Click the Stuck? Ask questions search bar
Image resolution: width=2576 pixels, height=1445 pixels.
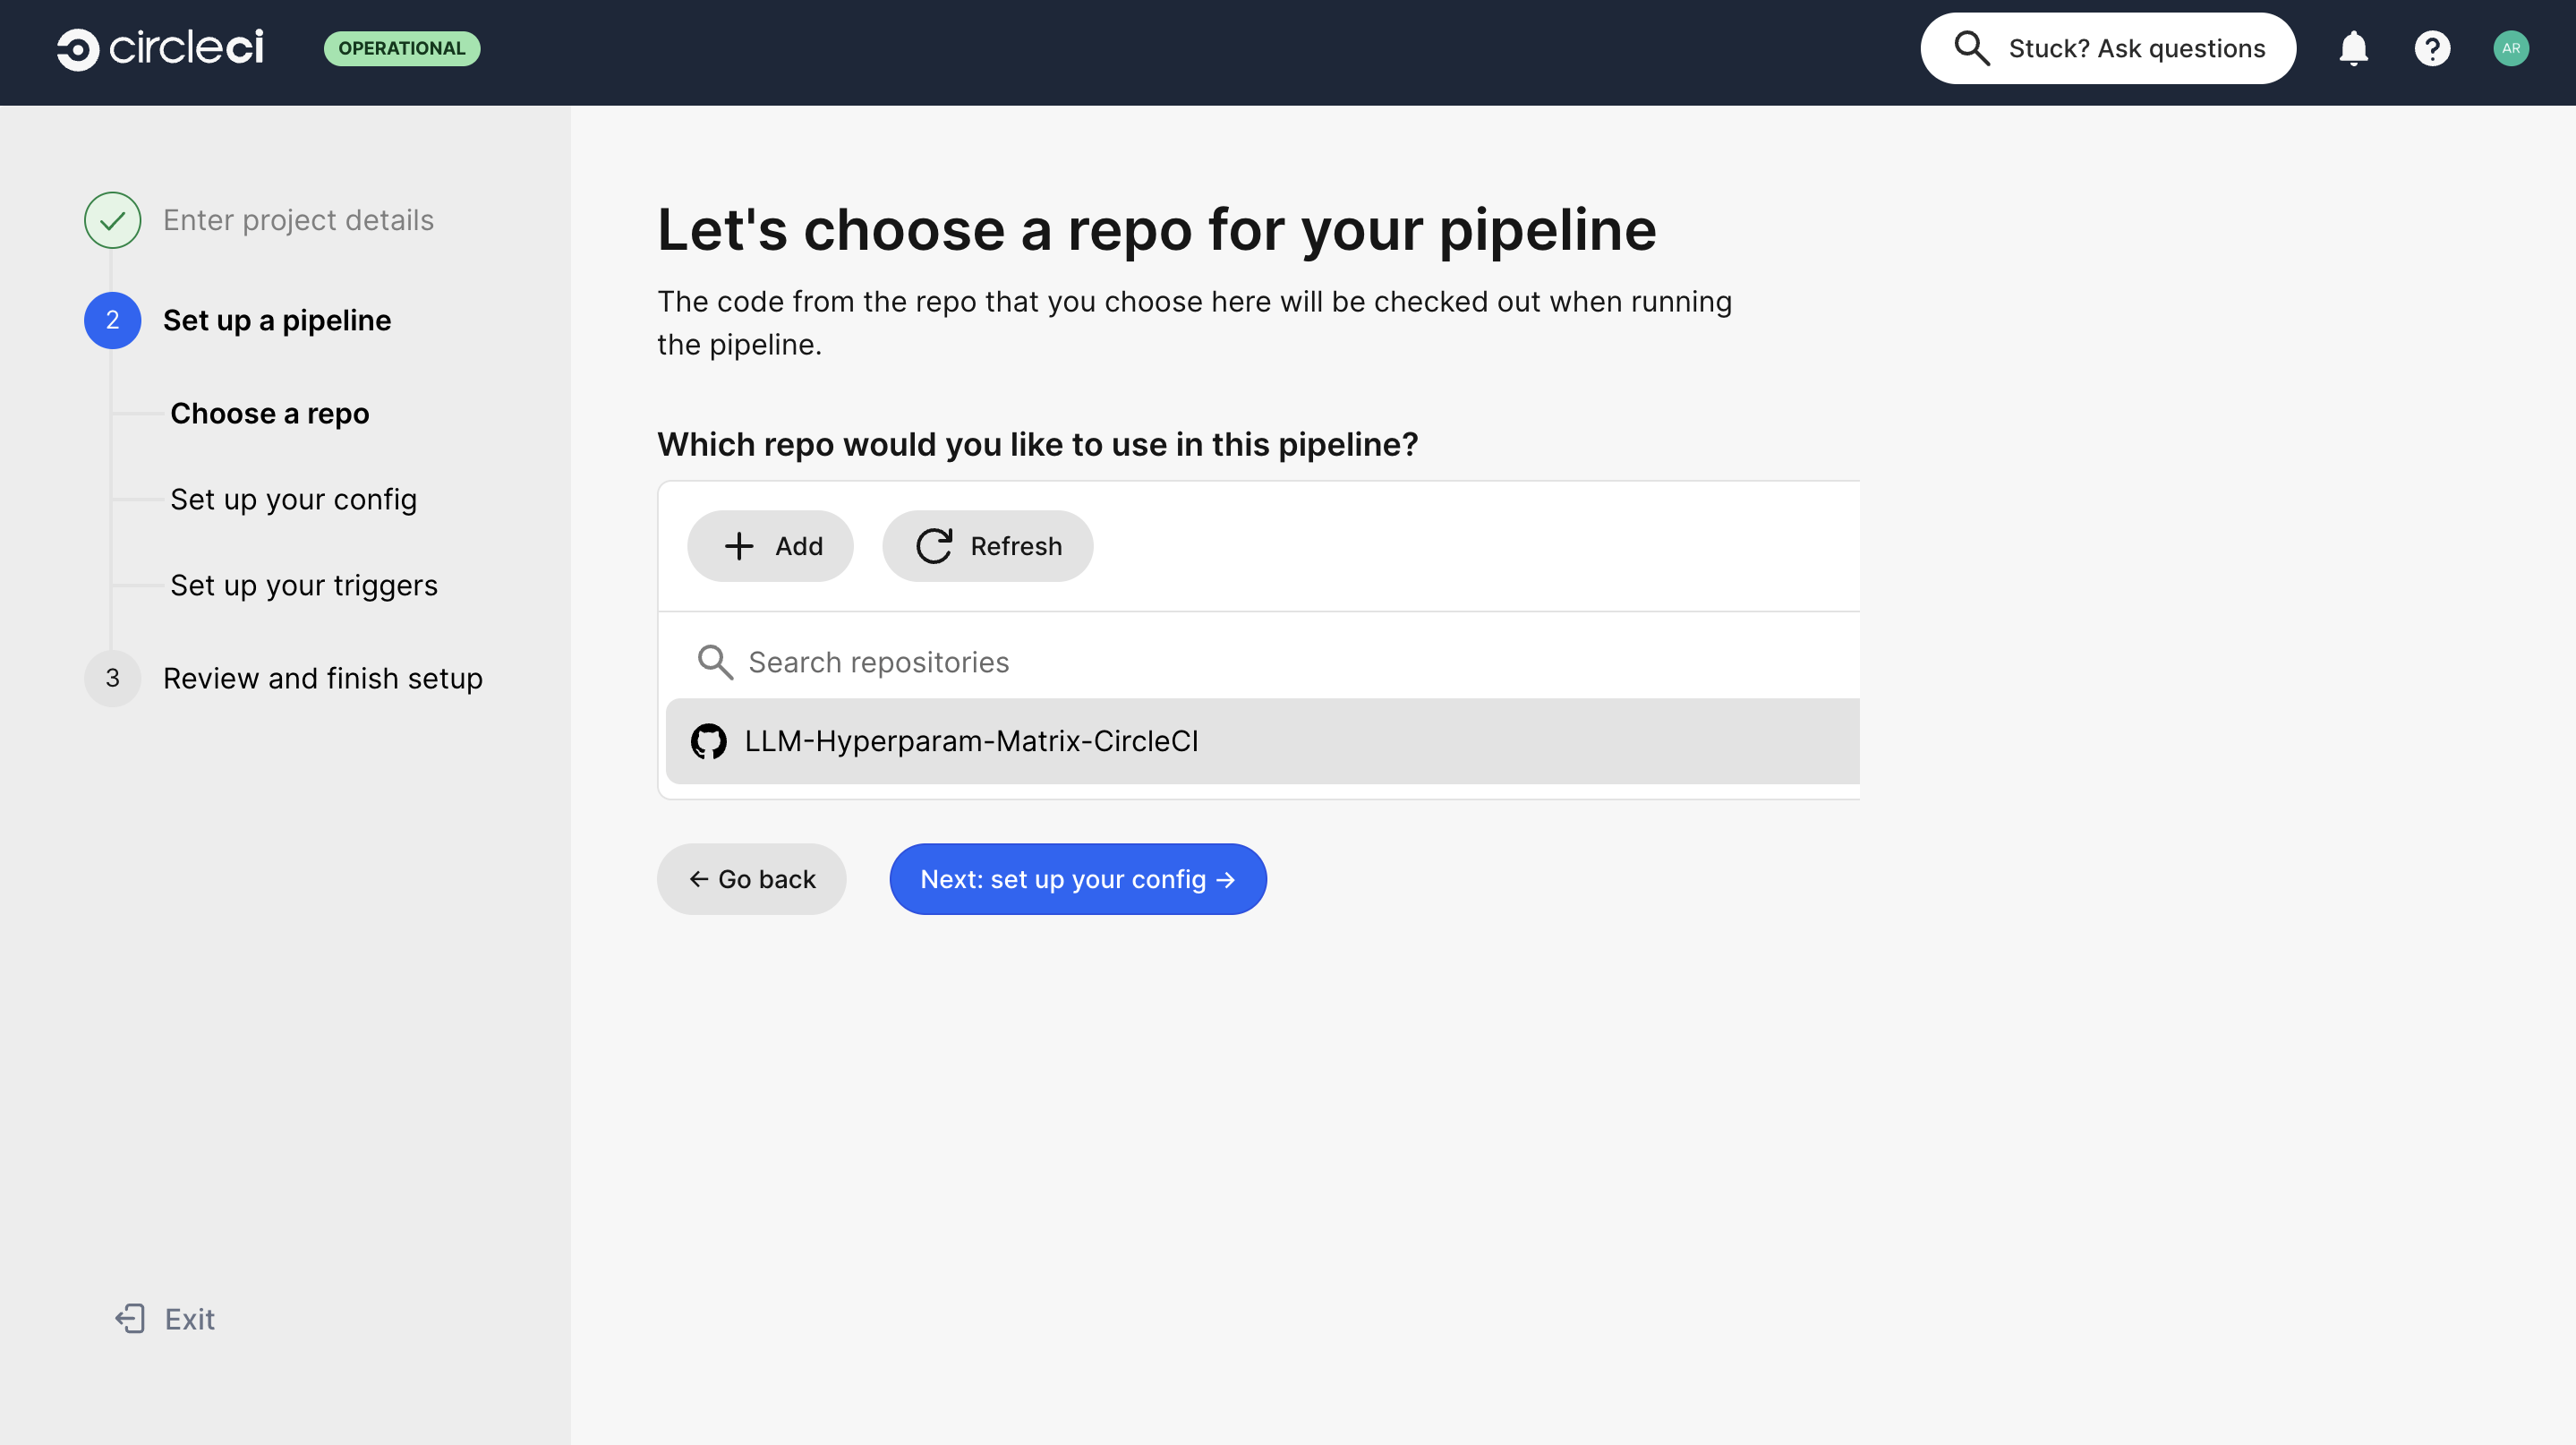pyautogui.click(x=2108, y=47)
